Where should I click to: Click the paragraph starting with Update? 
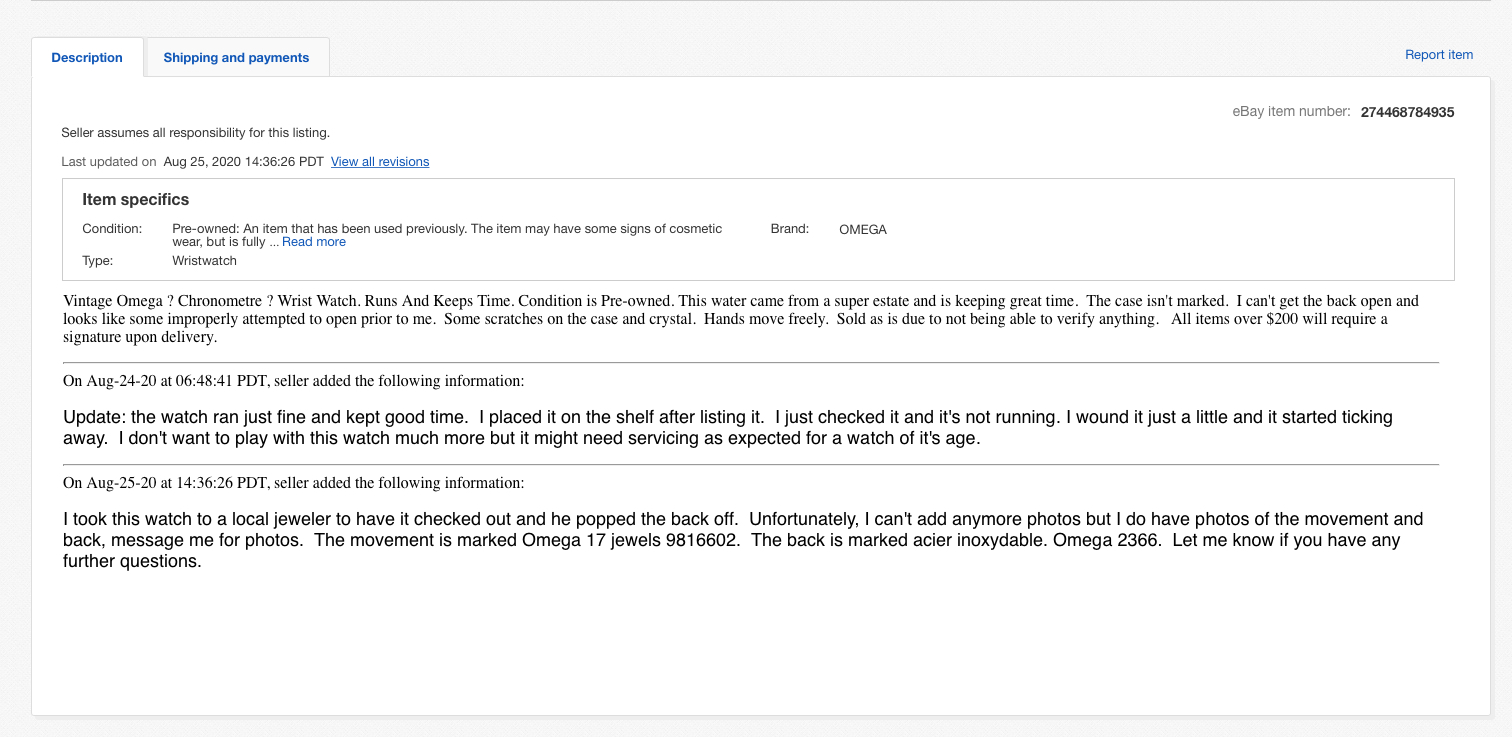(727, 427)
